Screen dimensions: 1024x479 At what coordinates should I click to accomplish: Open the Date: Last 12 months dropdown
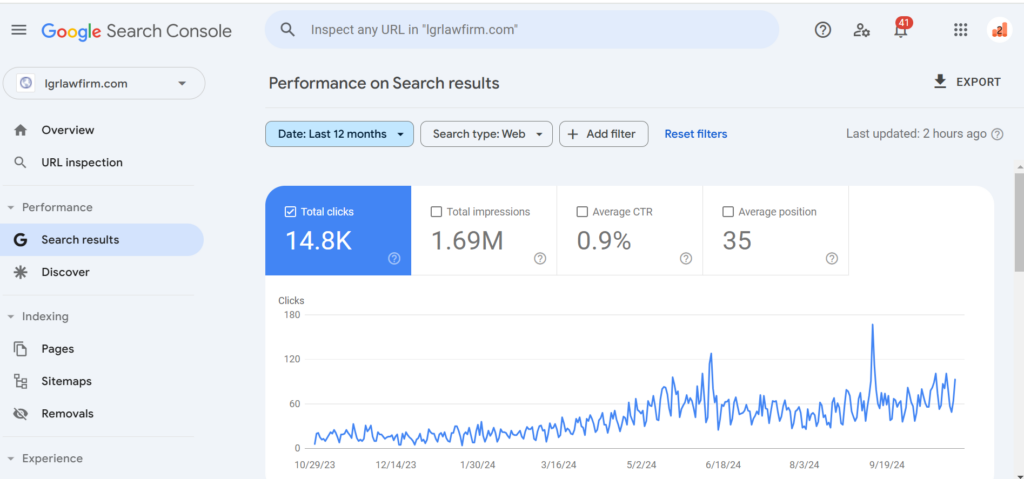coord(340,134)
